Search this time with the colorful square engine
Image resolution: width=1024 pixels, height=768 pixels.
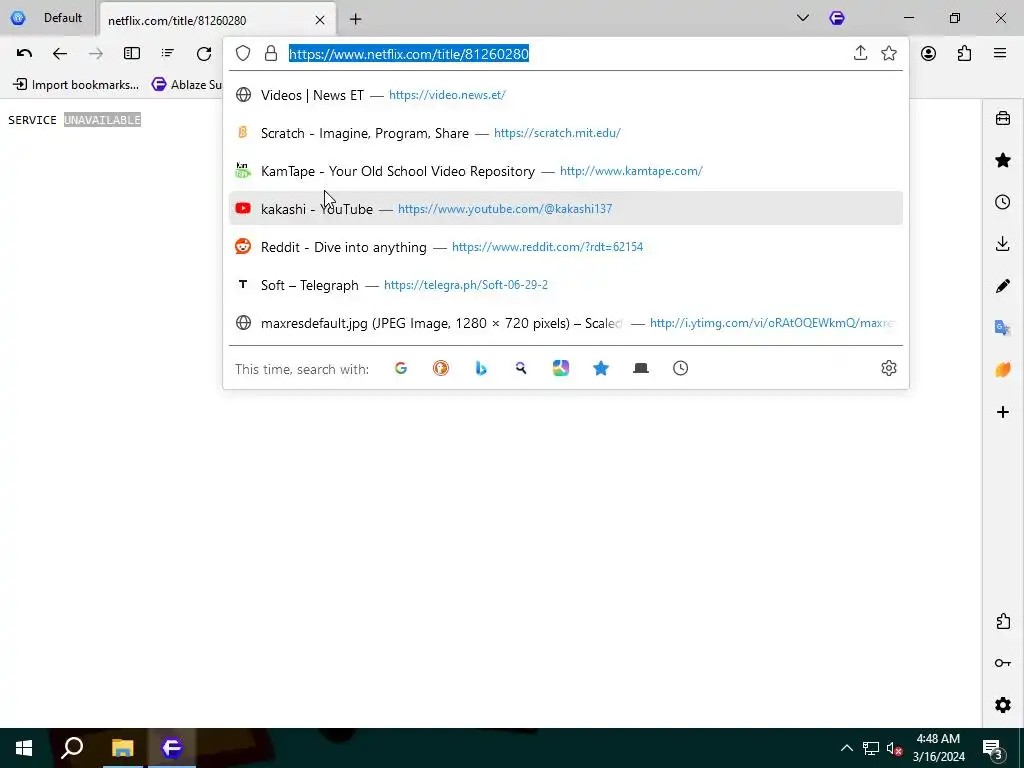pos(560,368)
